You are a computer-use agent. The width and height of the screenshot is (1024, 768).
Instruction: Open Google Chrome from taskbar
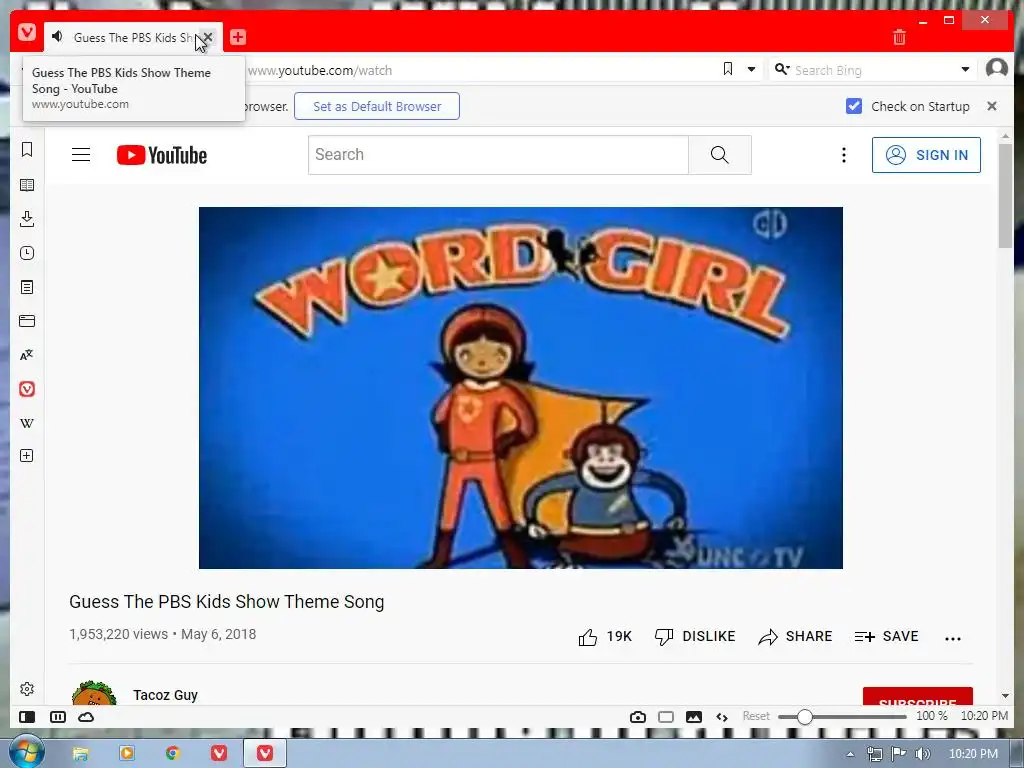(x=172, y=754)
